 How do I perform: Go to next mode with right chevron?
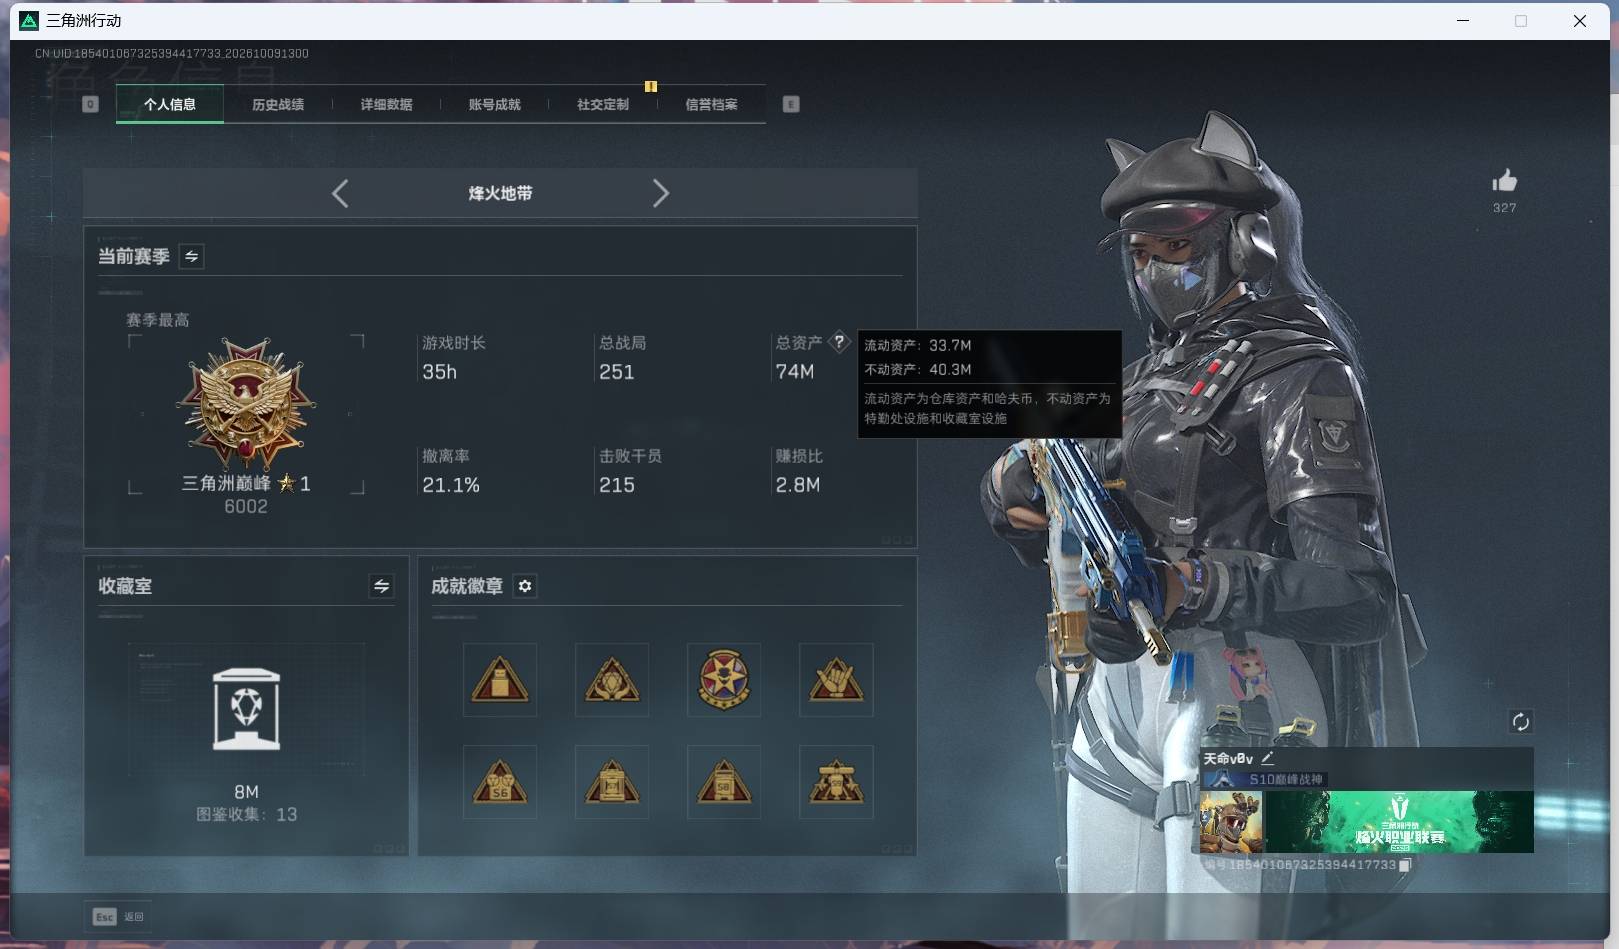[x=660, y=193]
